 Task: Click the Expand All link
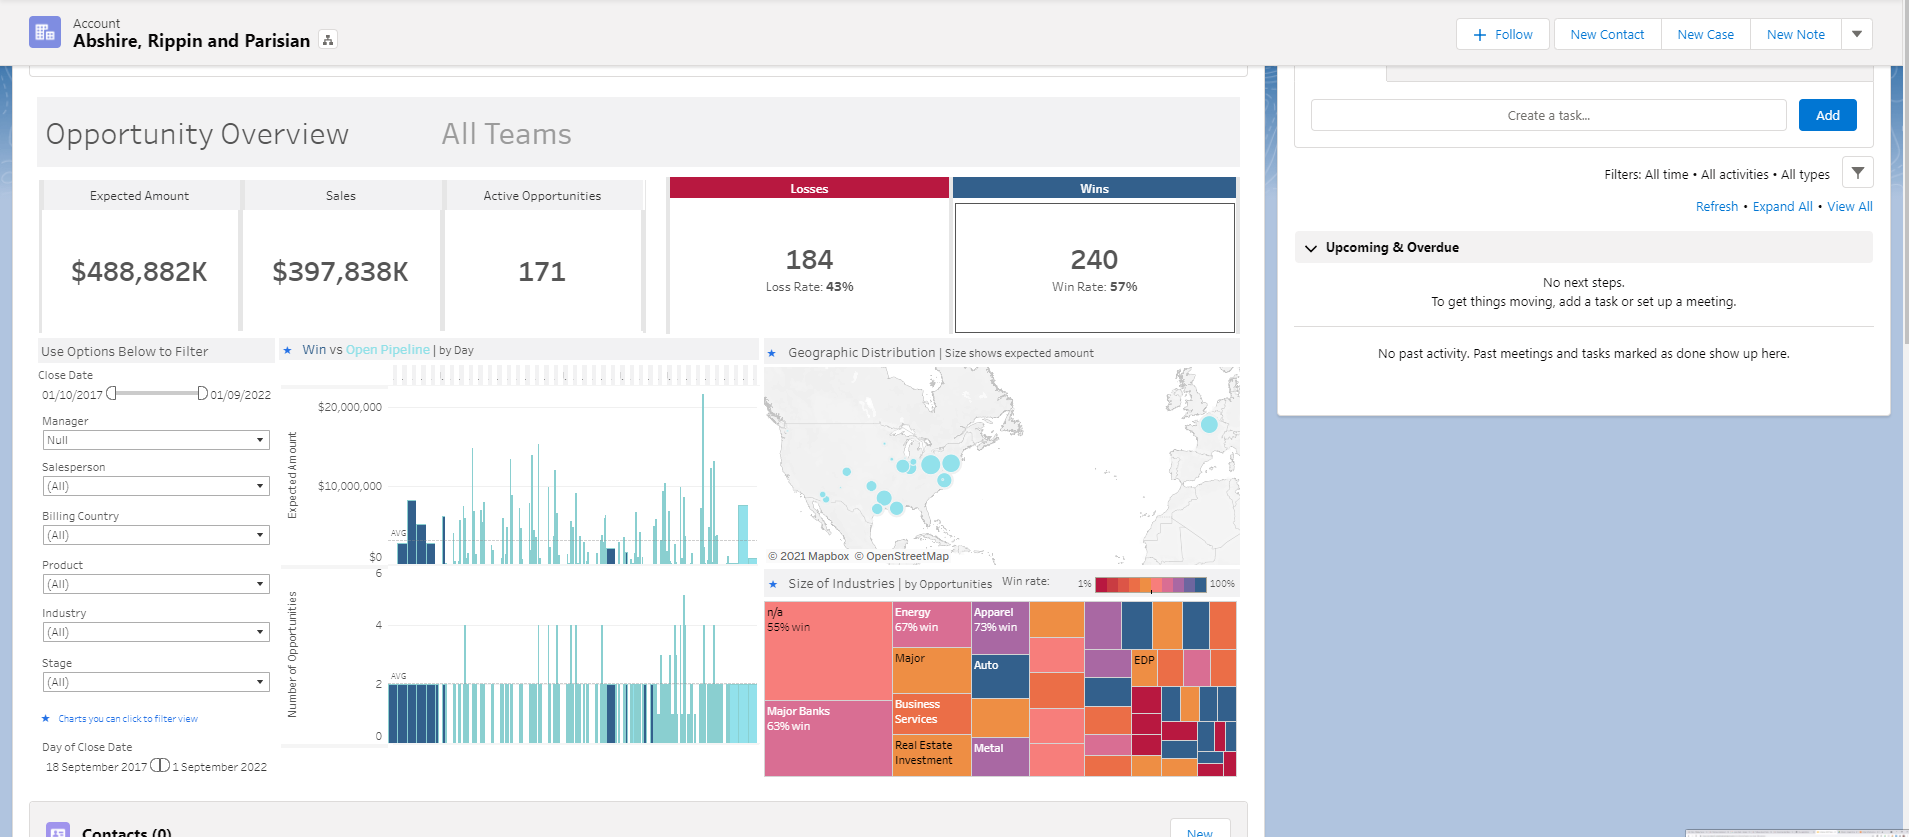[x=1782, y=206]
